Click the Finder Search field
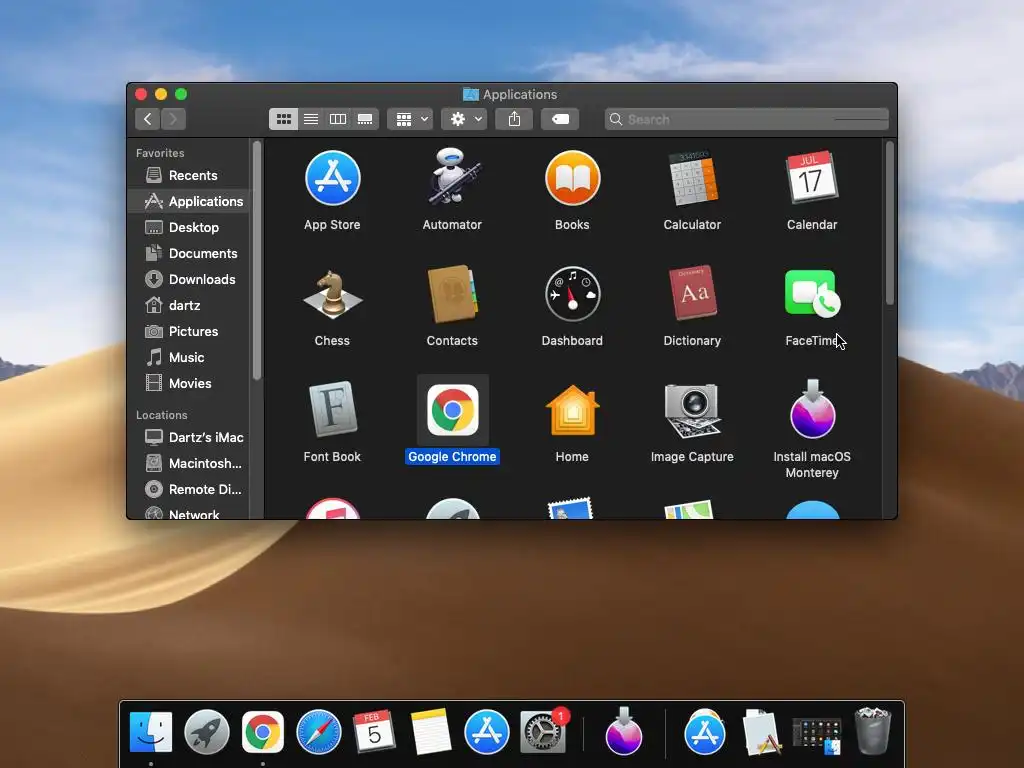This screenshot has width=1024, height=768. tap(746, 119)
